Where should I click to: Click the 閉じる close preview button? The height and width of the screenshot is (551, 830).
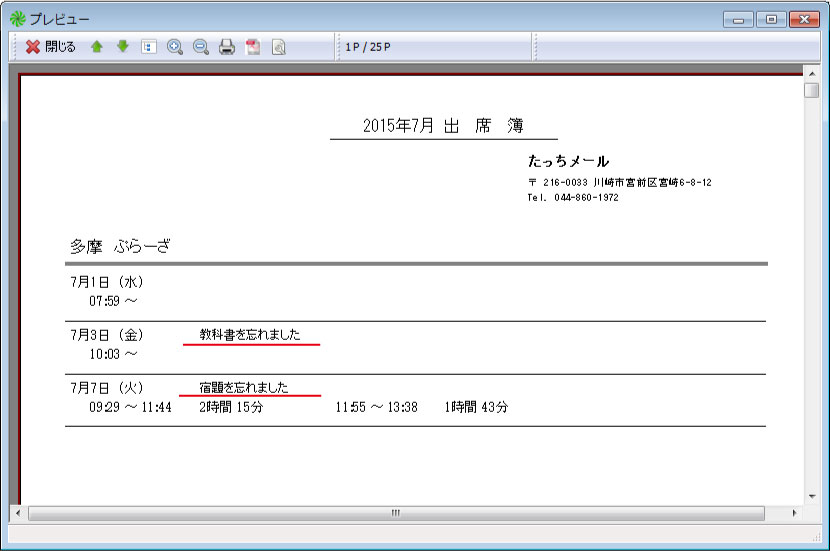50,47
